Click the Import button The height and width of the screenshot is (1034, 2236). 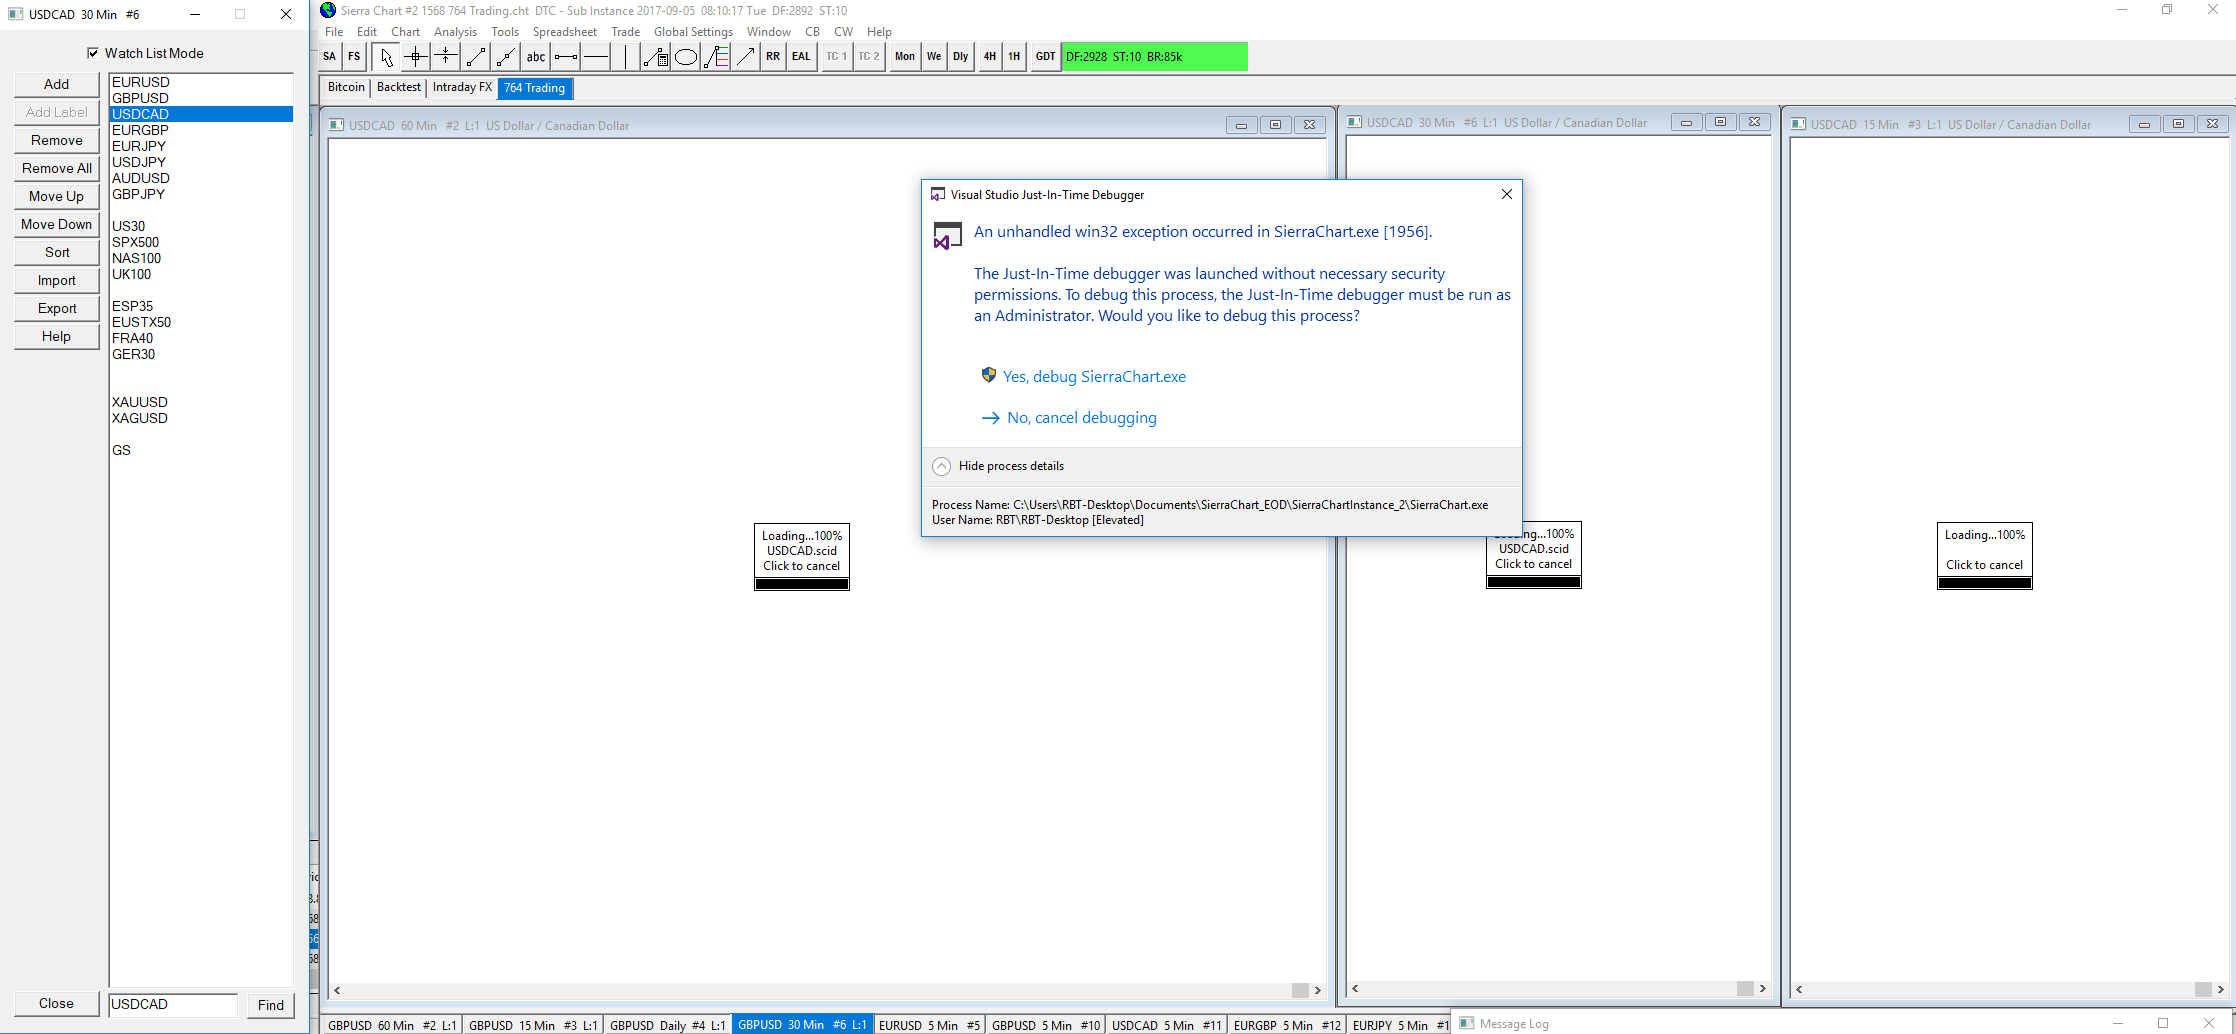point(57,281)
